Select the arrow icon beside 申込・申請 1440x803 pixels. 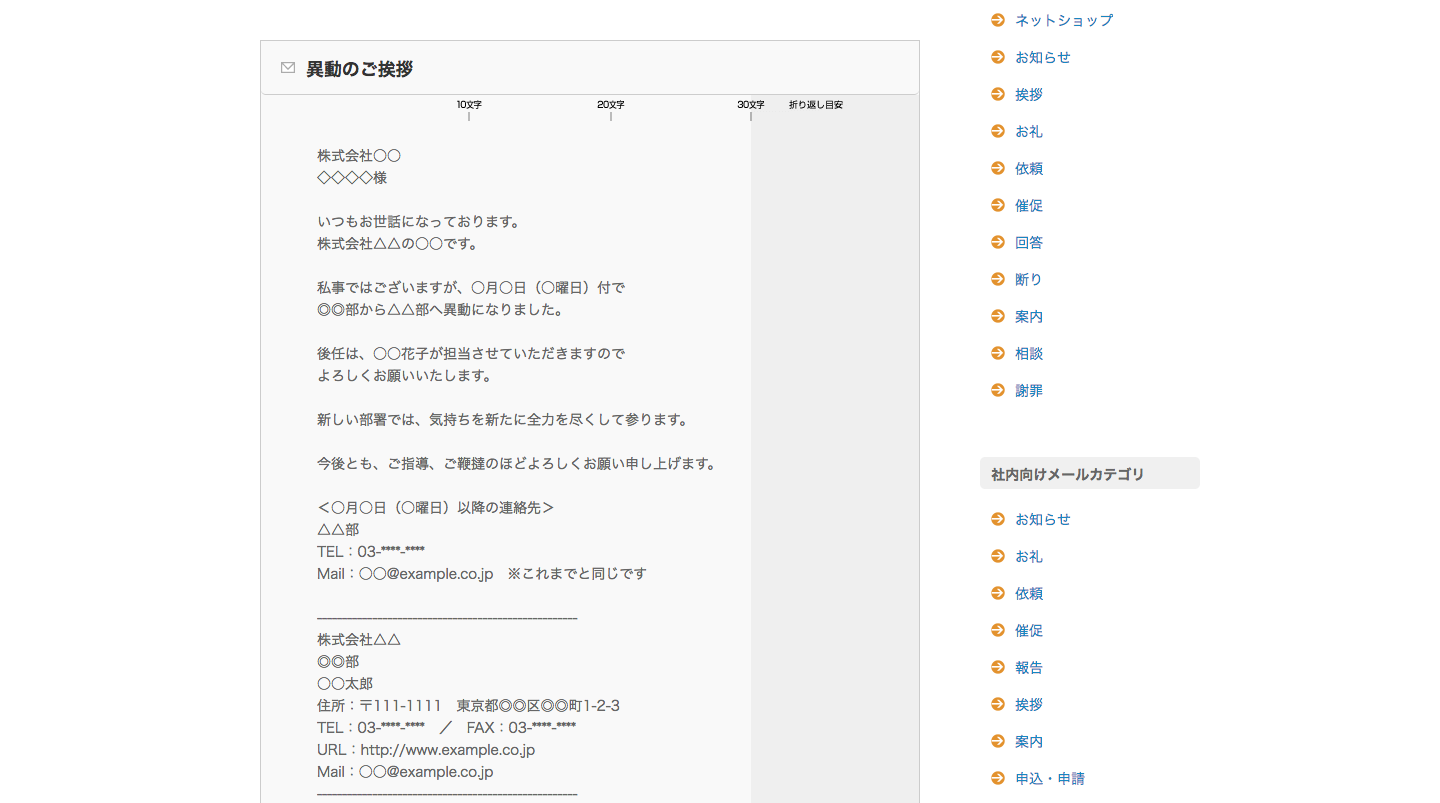pos(997,778)
